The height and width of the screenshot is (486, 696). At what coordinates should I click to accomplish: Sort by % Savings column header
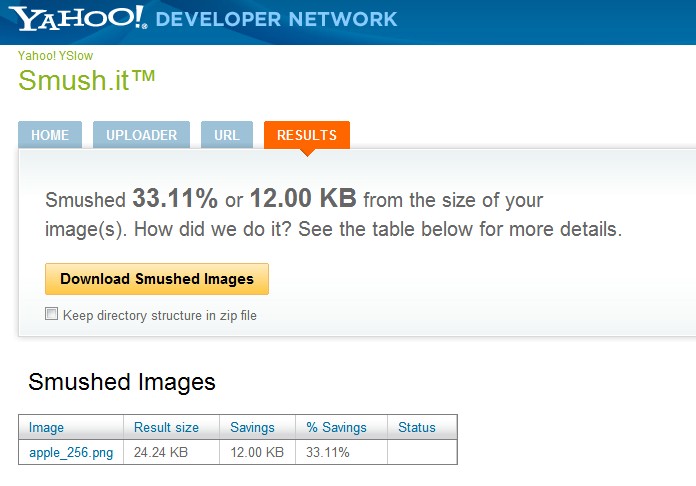(336, 427)
